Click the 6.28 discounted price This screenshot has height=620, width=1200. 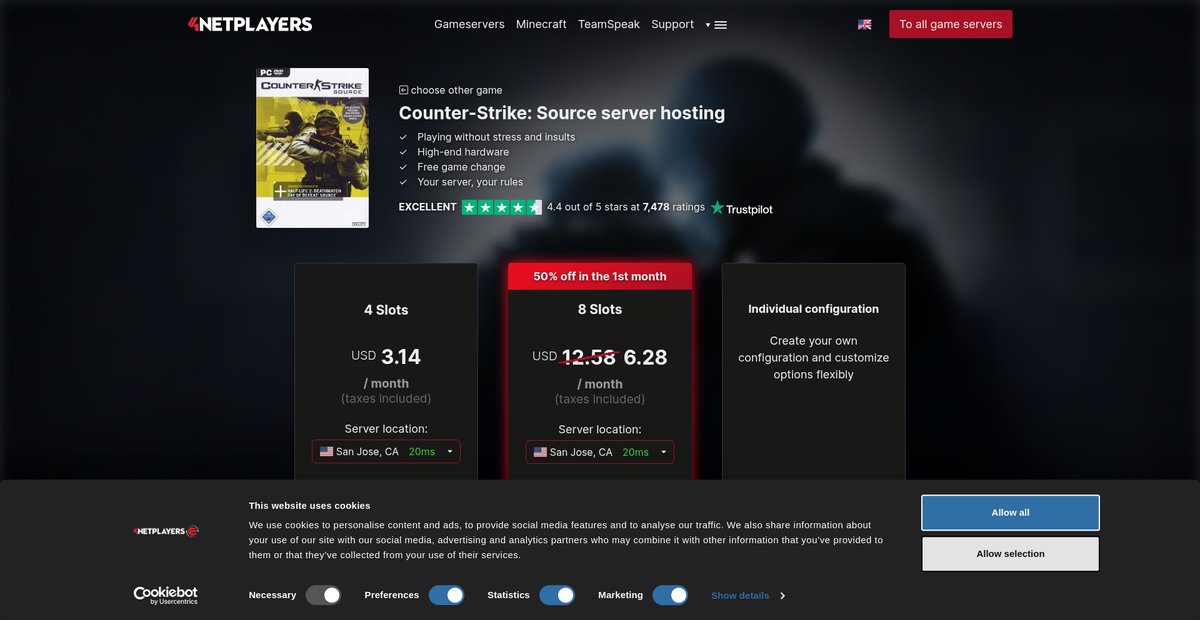645,357
